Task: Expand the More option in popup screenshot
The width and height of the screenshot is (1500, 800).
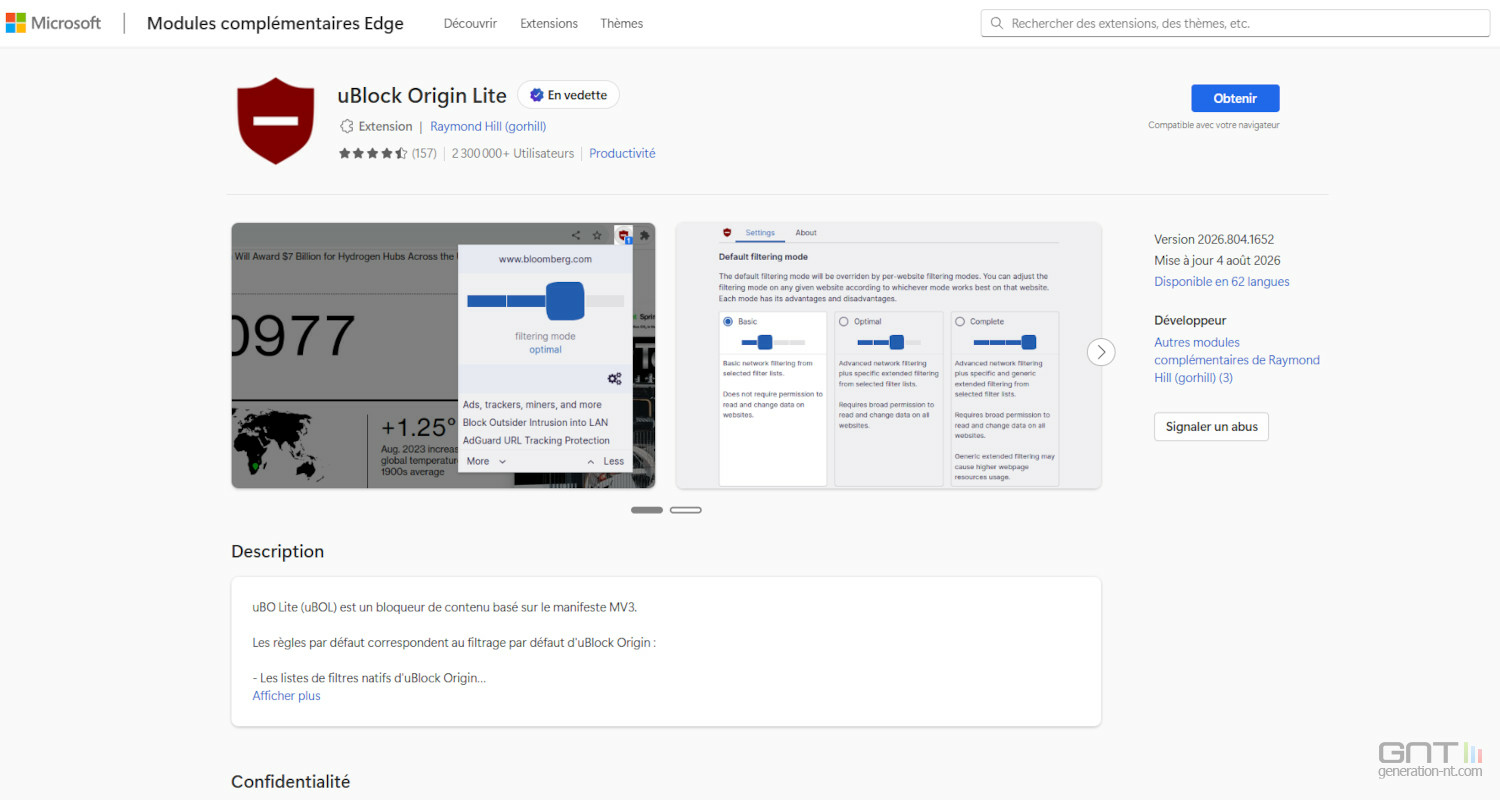Action: 486,461
